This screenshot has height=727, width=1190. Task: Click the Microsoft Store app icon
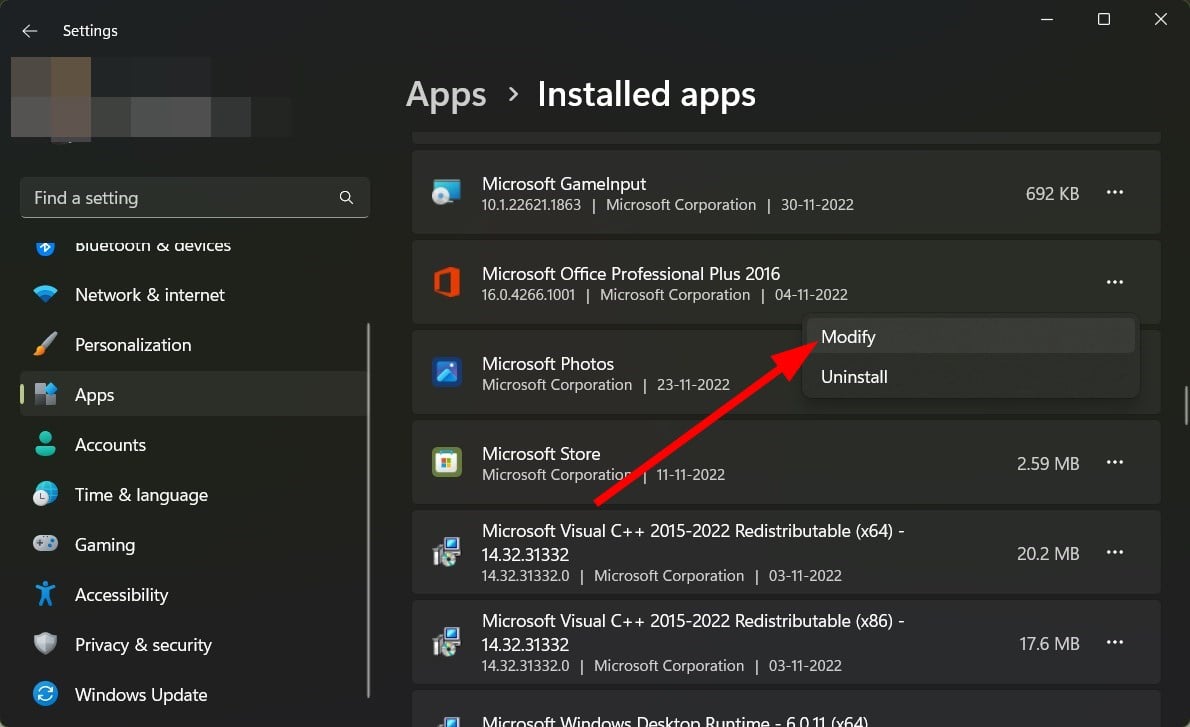pyautogui.click(x=446, y=463)
